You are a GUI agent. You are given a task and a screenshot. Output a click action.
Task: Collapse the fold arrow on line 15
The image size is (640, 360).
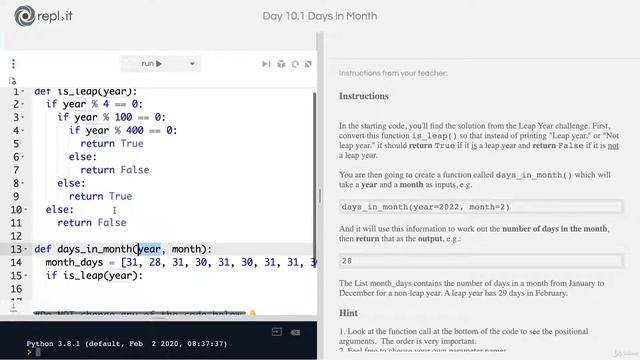(26, 276)
